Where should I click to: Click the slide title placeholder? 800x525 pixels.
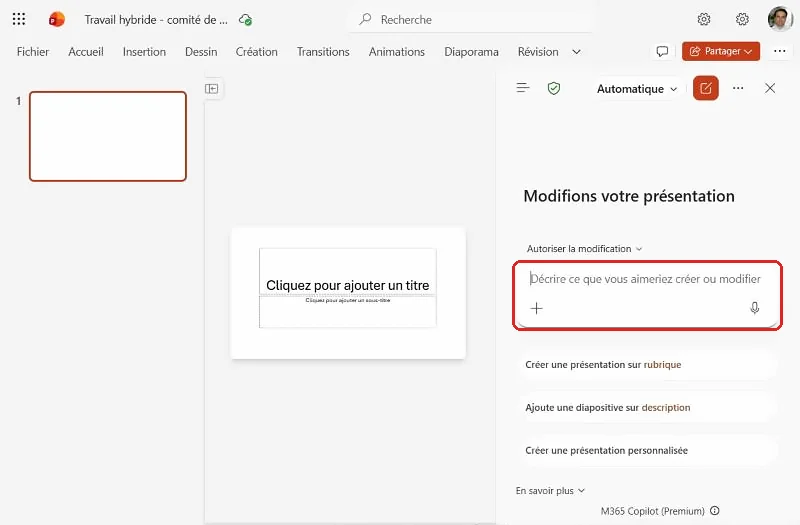(347, 271)
